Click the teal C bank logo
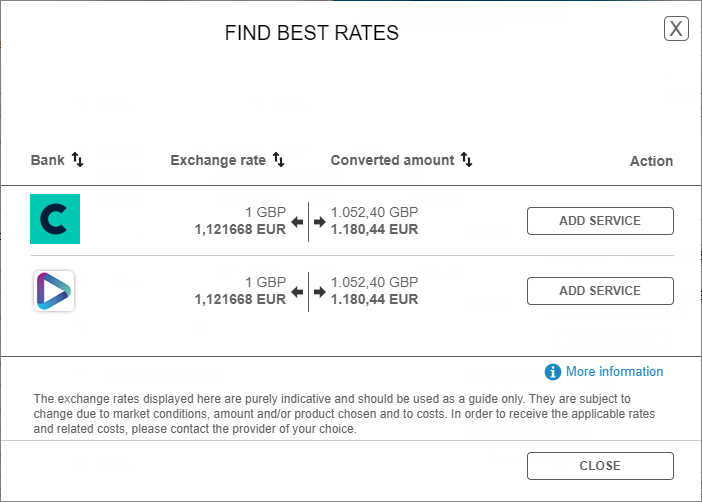 55,219
